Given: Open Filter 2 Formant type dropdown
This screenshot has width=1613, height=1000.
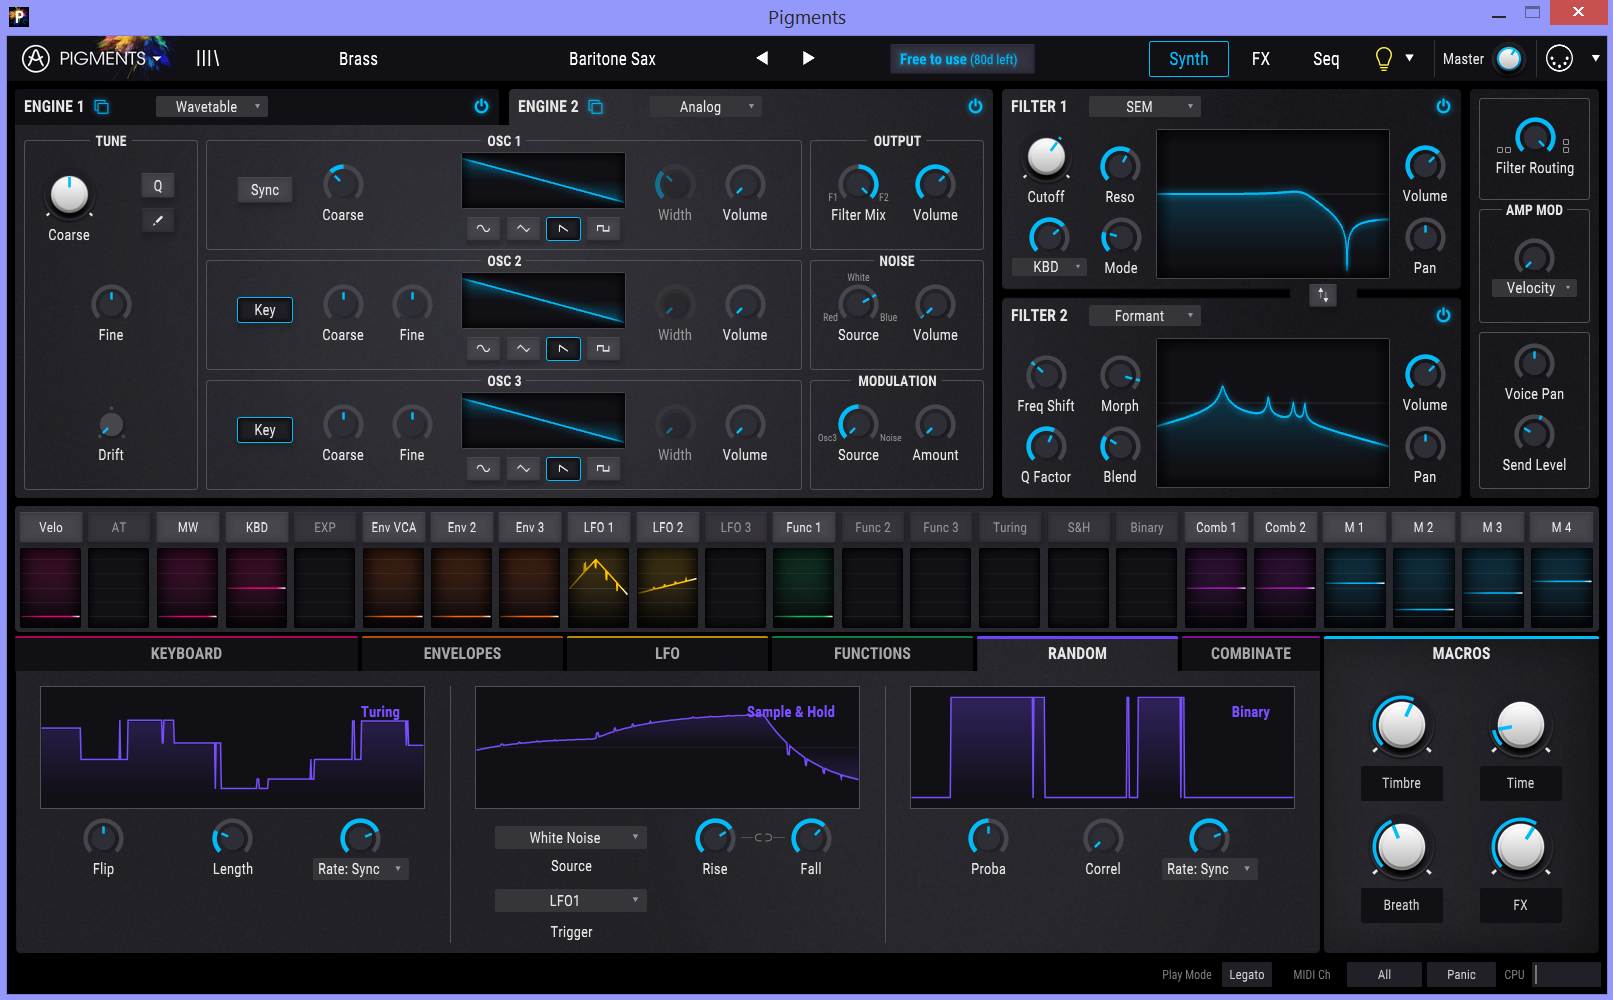Looking at the screenshot, I should click(x=1145, y=316).
